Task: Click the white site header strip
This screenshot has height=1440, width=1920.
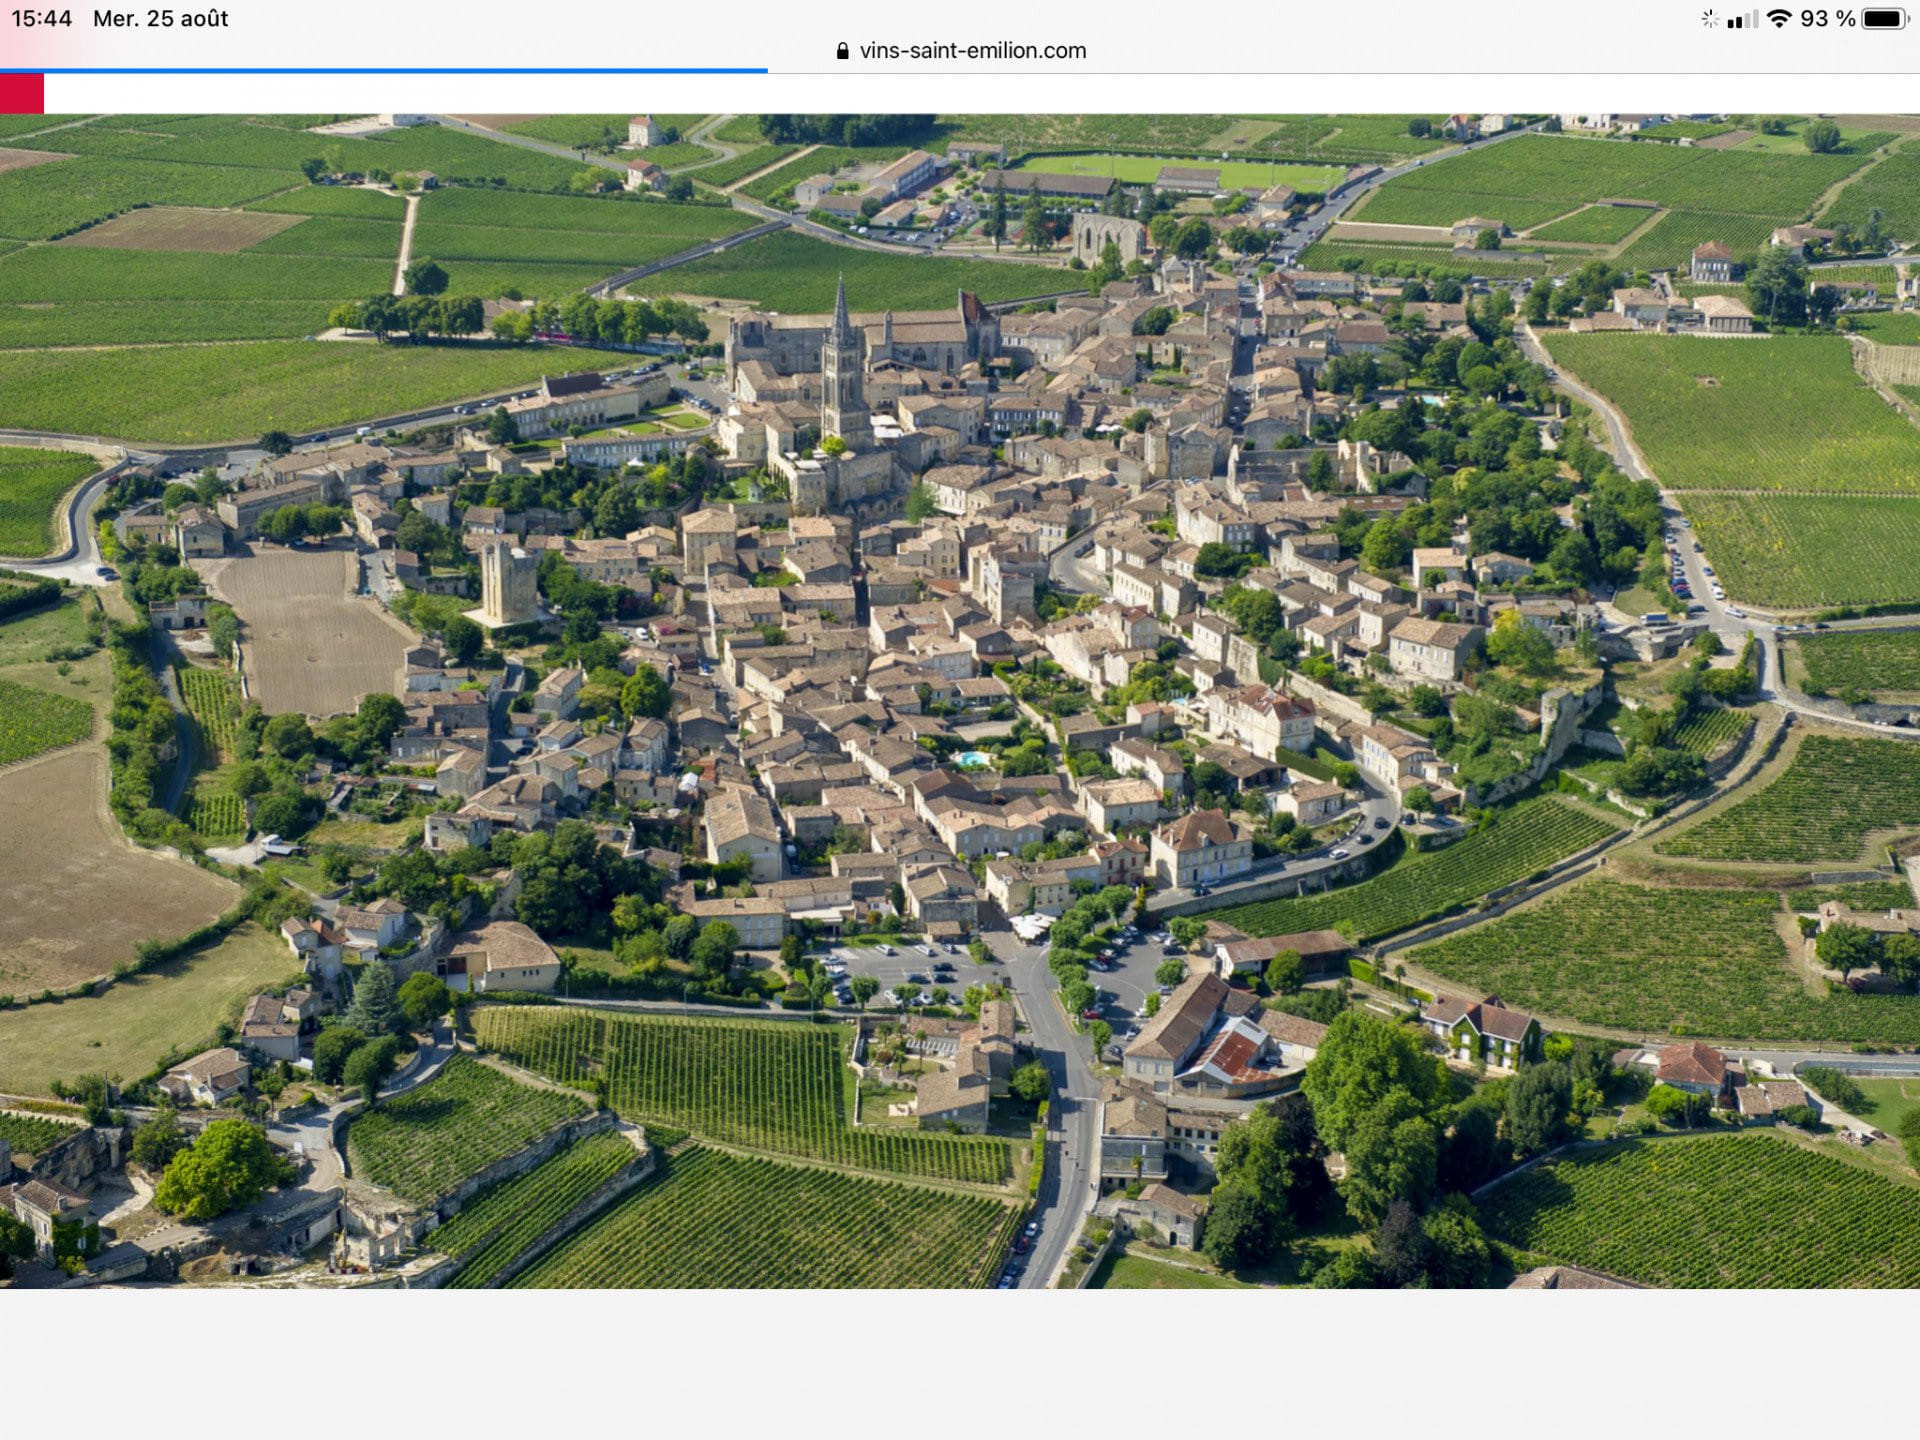Action: click(x=980, y=94)
